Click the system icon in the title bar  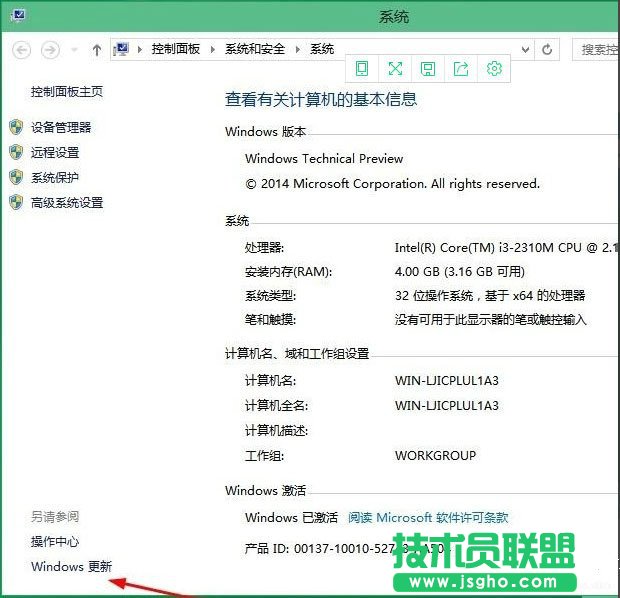click(x=18, y=16)
